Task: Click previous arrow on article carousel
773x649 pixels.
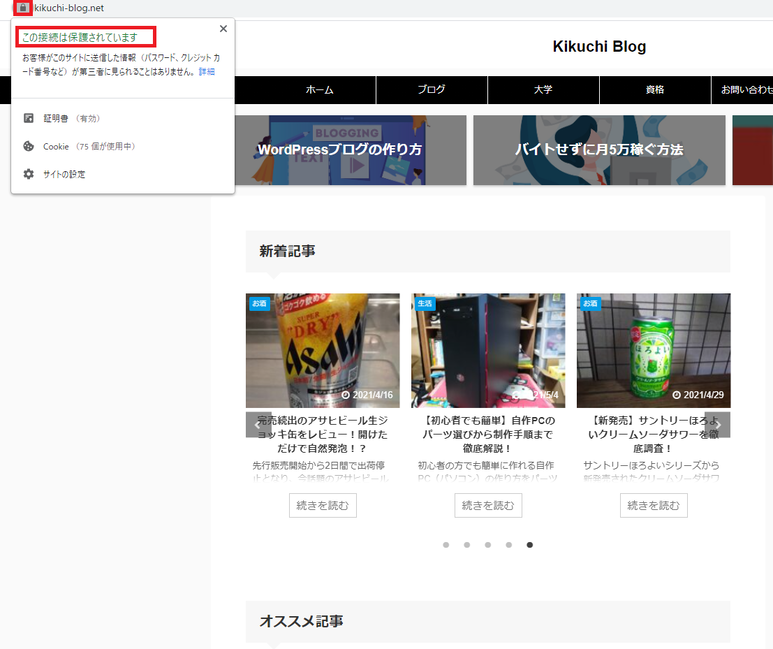Action: [258, 425]
